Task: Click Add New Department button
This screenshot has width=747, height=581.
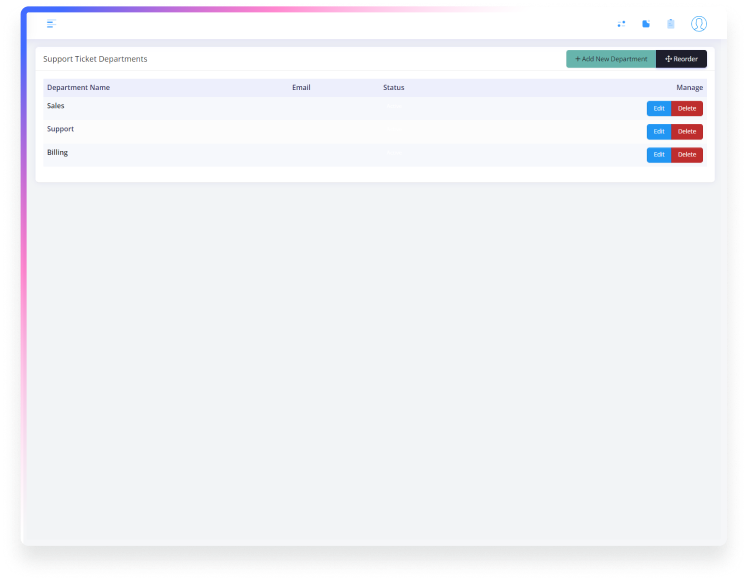Action: pos(611,59)
